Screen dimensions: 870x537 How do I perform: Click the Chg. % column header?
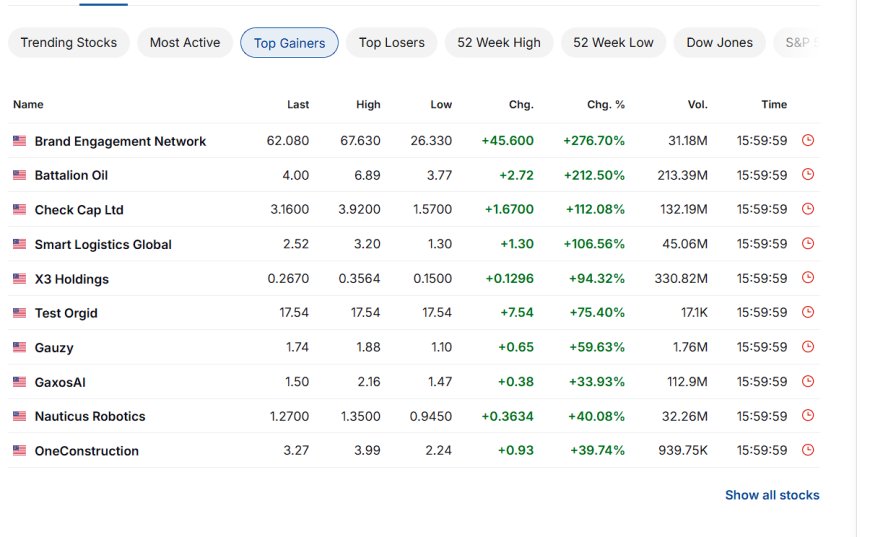[606, 104]
